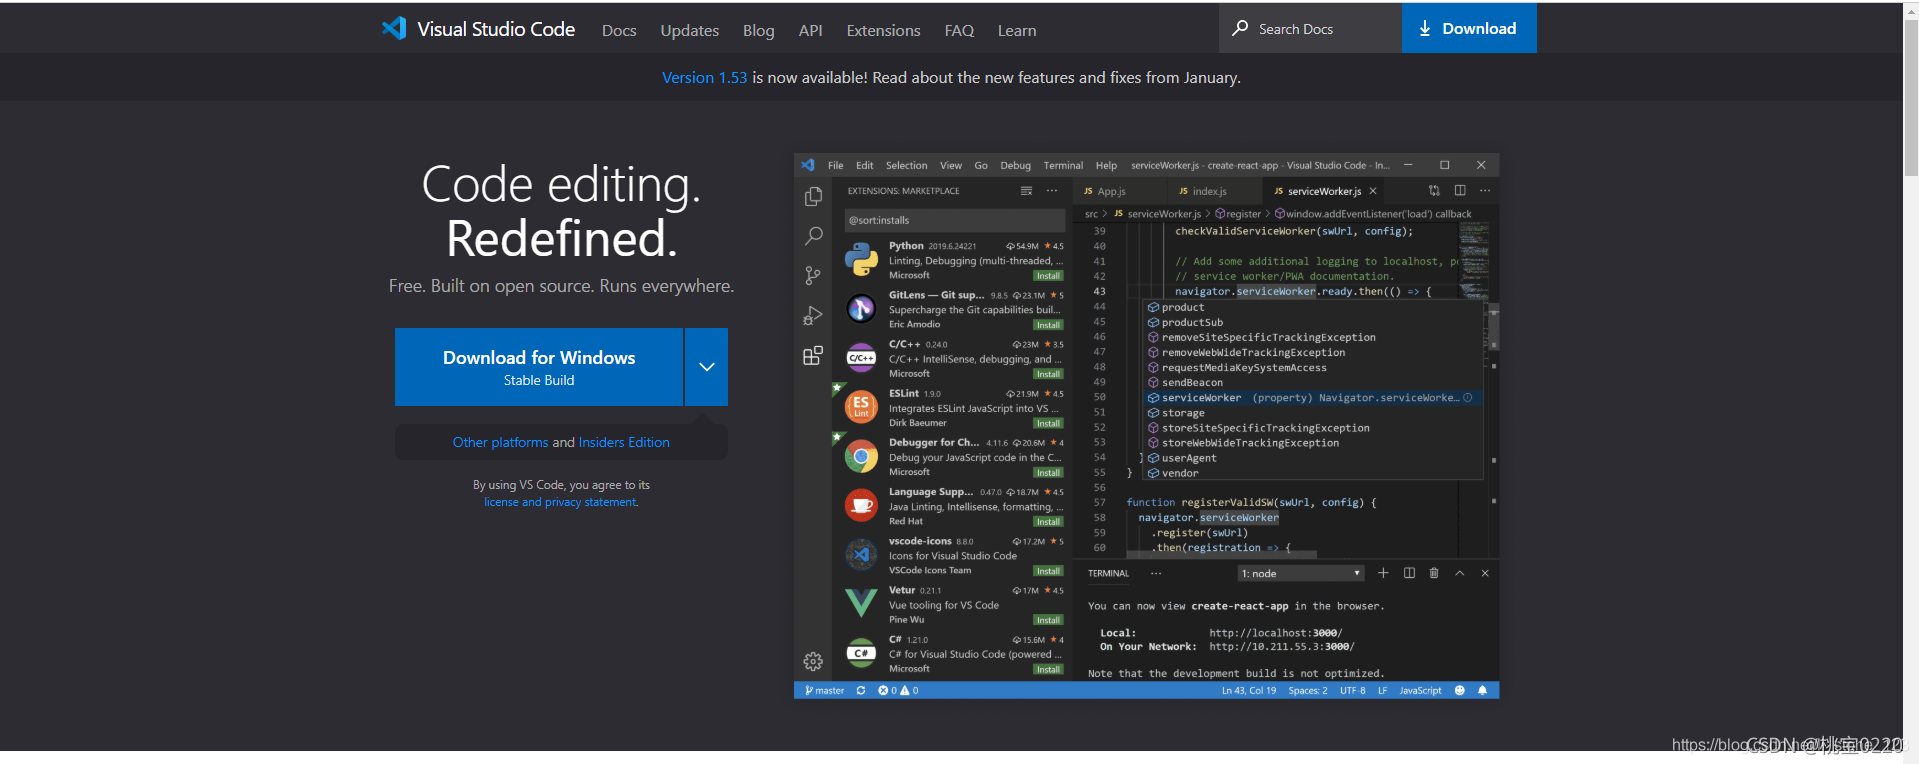
Task: Click the master branch status item
Action: pos(825,691)
